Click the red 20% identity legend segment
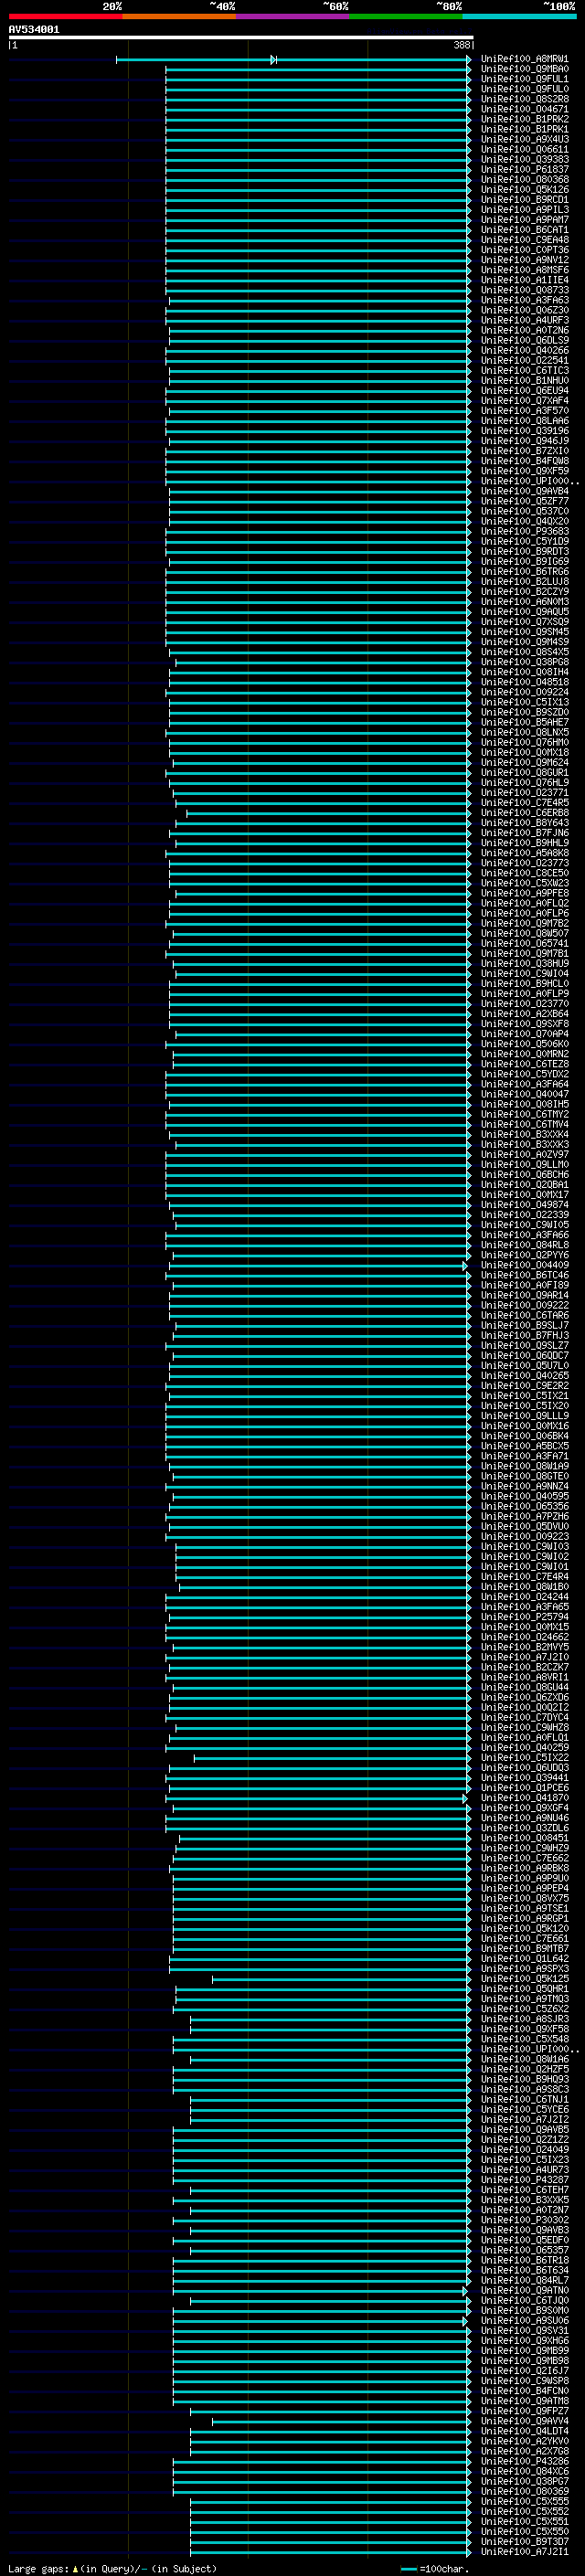Screen dimensions: 585x2576 (x=65, y=16)
